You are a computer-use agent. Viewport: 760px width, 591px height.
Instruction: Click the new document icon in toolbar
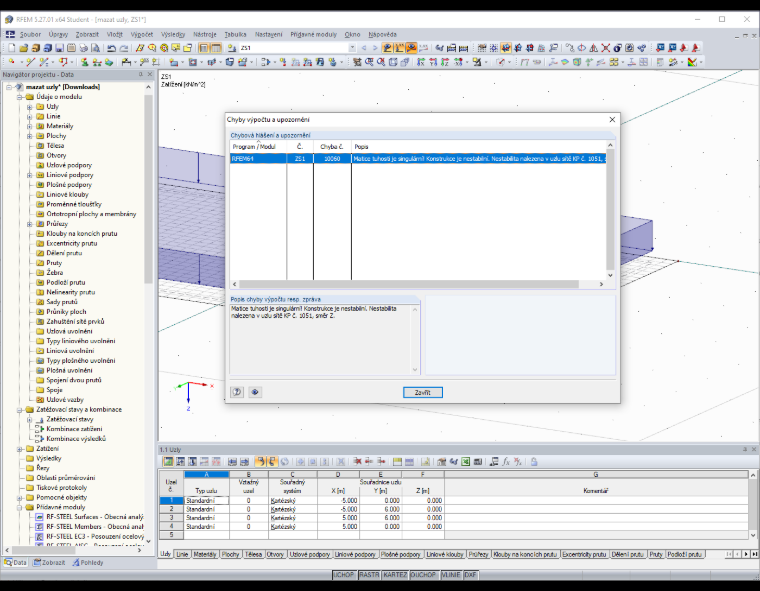12,48
